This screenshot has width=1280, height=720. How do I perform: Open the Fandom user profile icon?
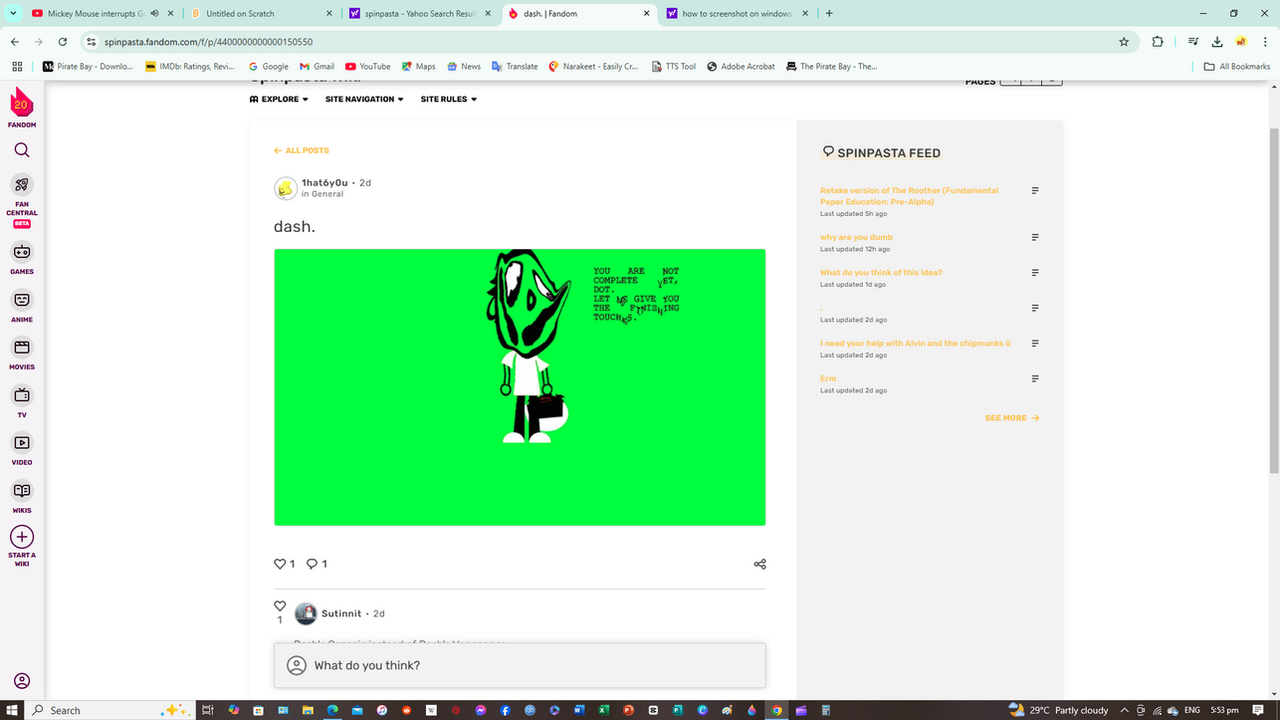22,681
